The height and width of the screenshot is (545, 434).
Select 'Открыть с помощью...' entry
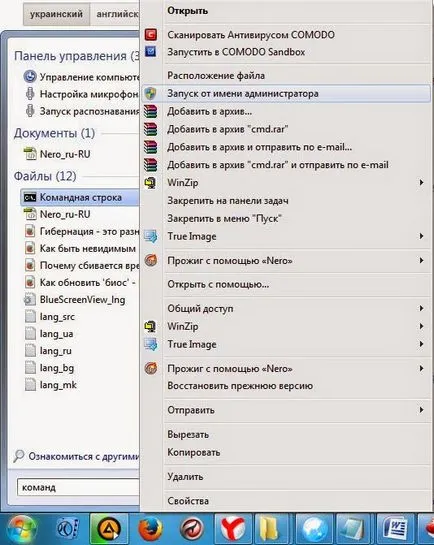pos(286,284)
